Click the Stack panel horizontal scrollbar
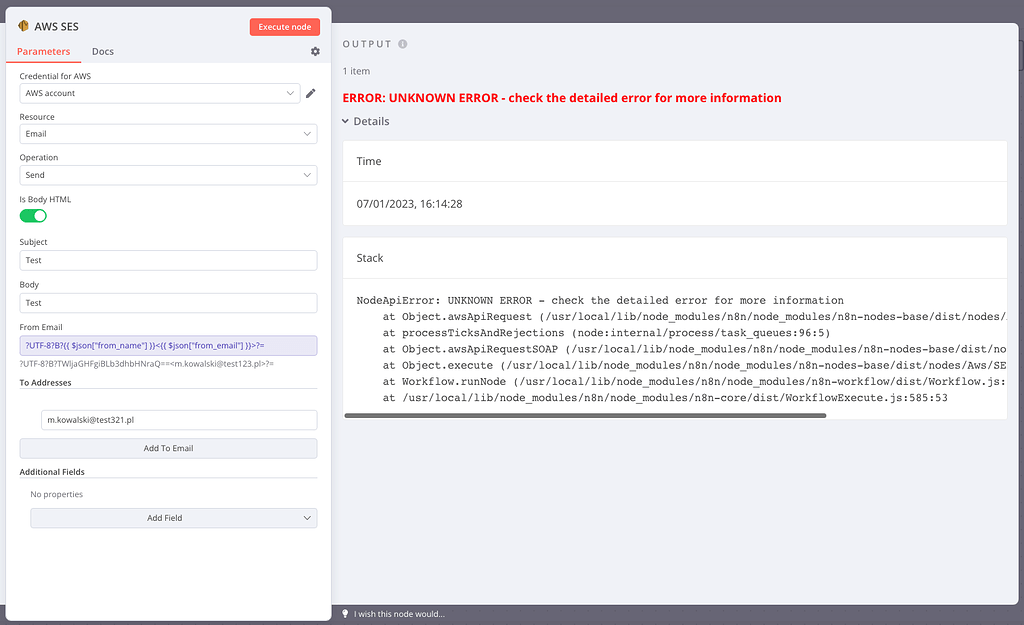Image resolution: width=1024 pixels, height=625 pixels. pos(585,414)
